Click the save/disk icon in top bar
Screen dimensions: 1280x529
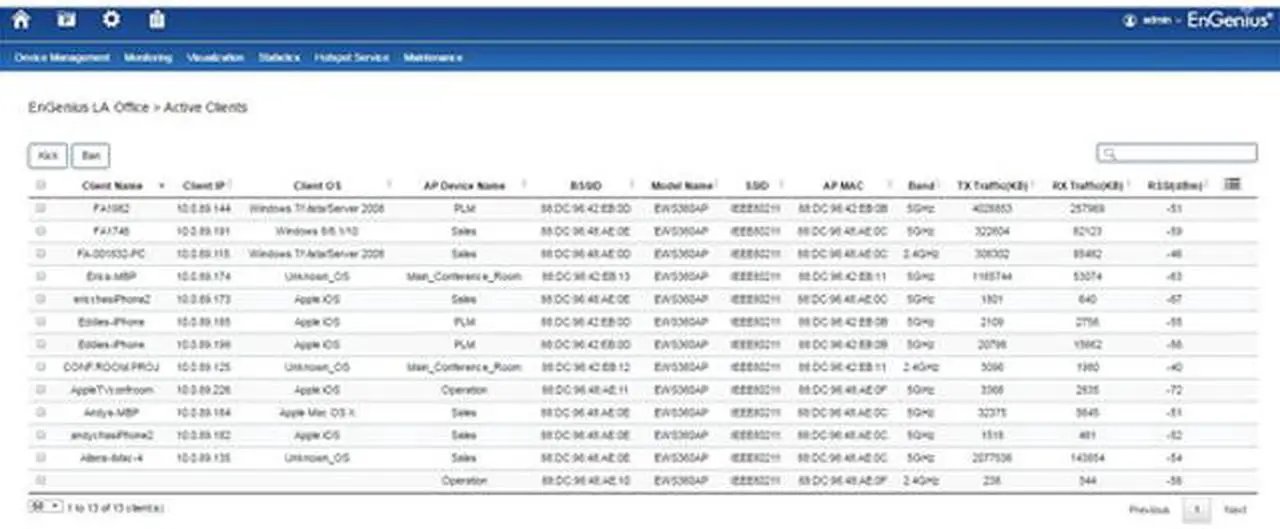pyautogui.click(x=66, y=19)
